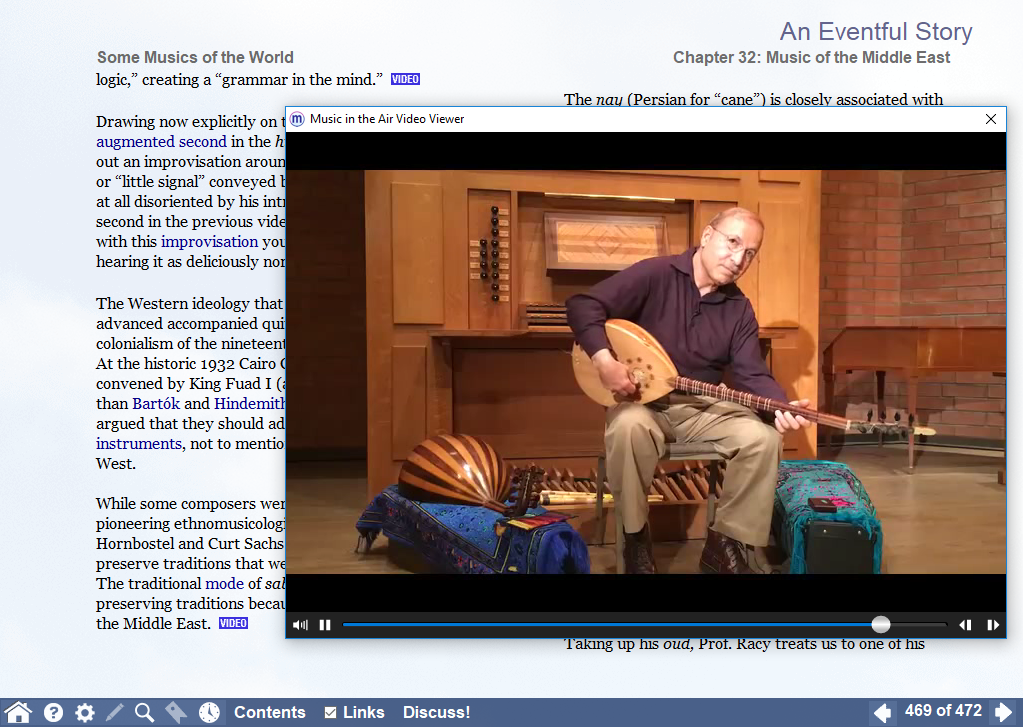Select the pencil annotation tool
The image size is (1023, 727).
click(x=115, y=712)
